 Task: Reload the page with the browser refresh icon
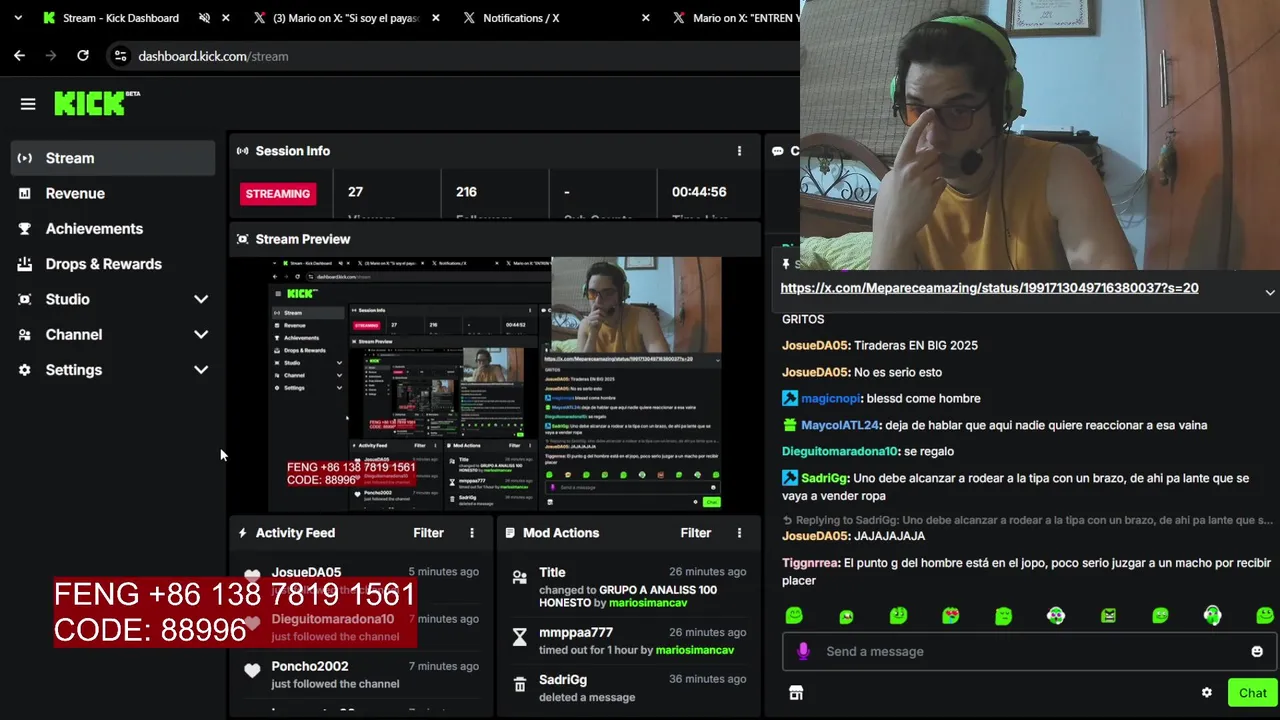point(83,56)
